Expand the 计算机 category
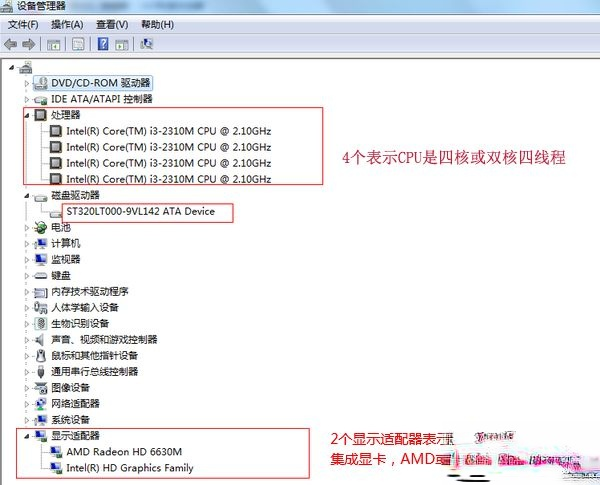Image resolution: width=600 pixels, height=485 pixels. point(26,244)
